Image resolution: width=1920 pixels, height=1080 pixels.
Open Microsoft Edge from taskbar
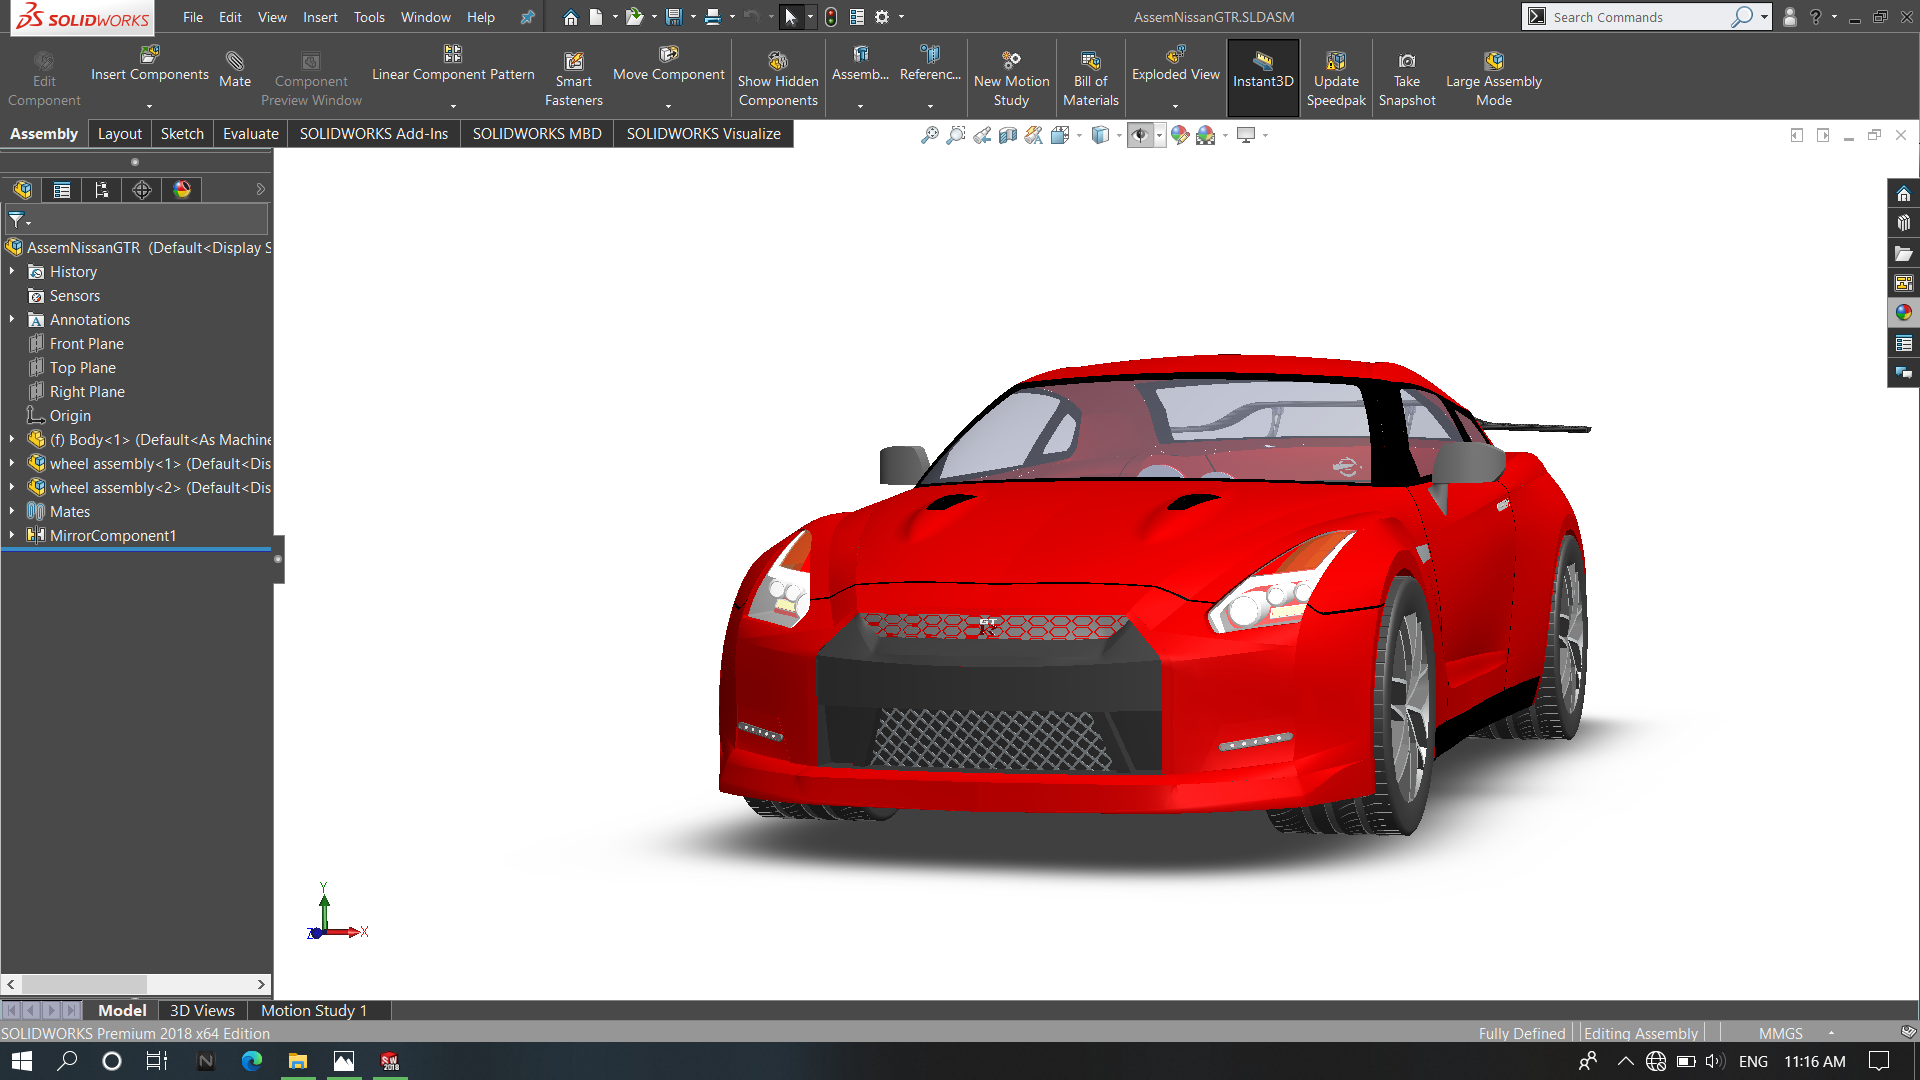[251, 1061]
